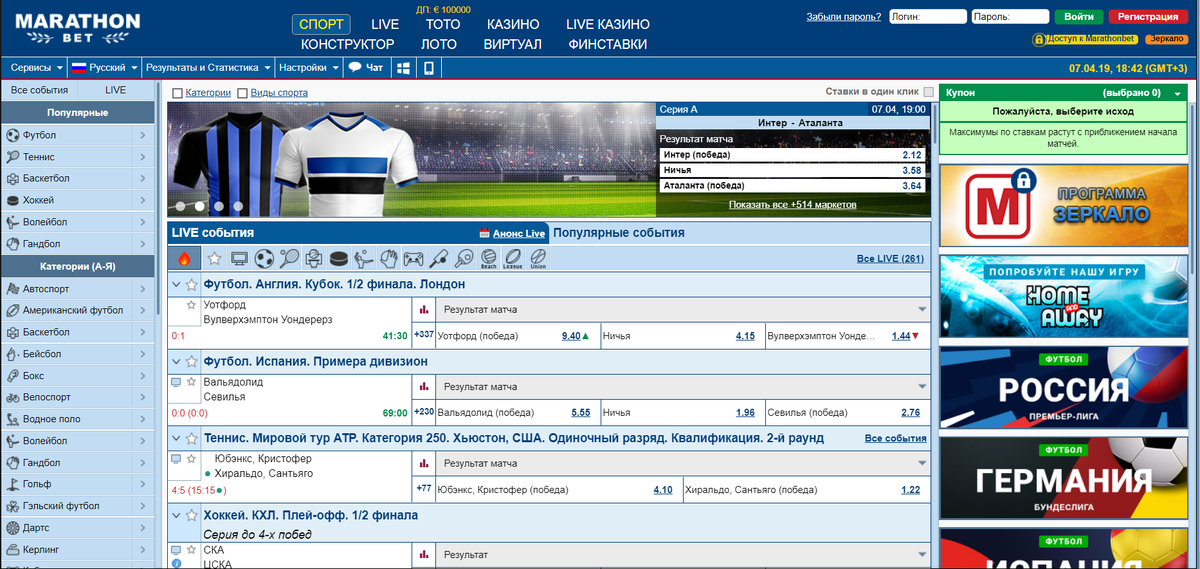The width and height of the screenshot is (1200, 569).
Task: Click the favorites star filter icon
Action: point(214,258)
